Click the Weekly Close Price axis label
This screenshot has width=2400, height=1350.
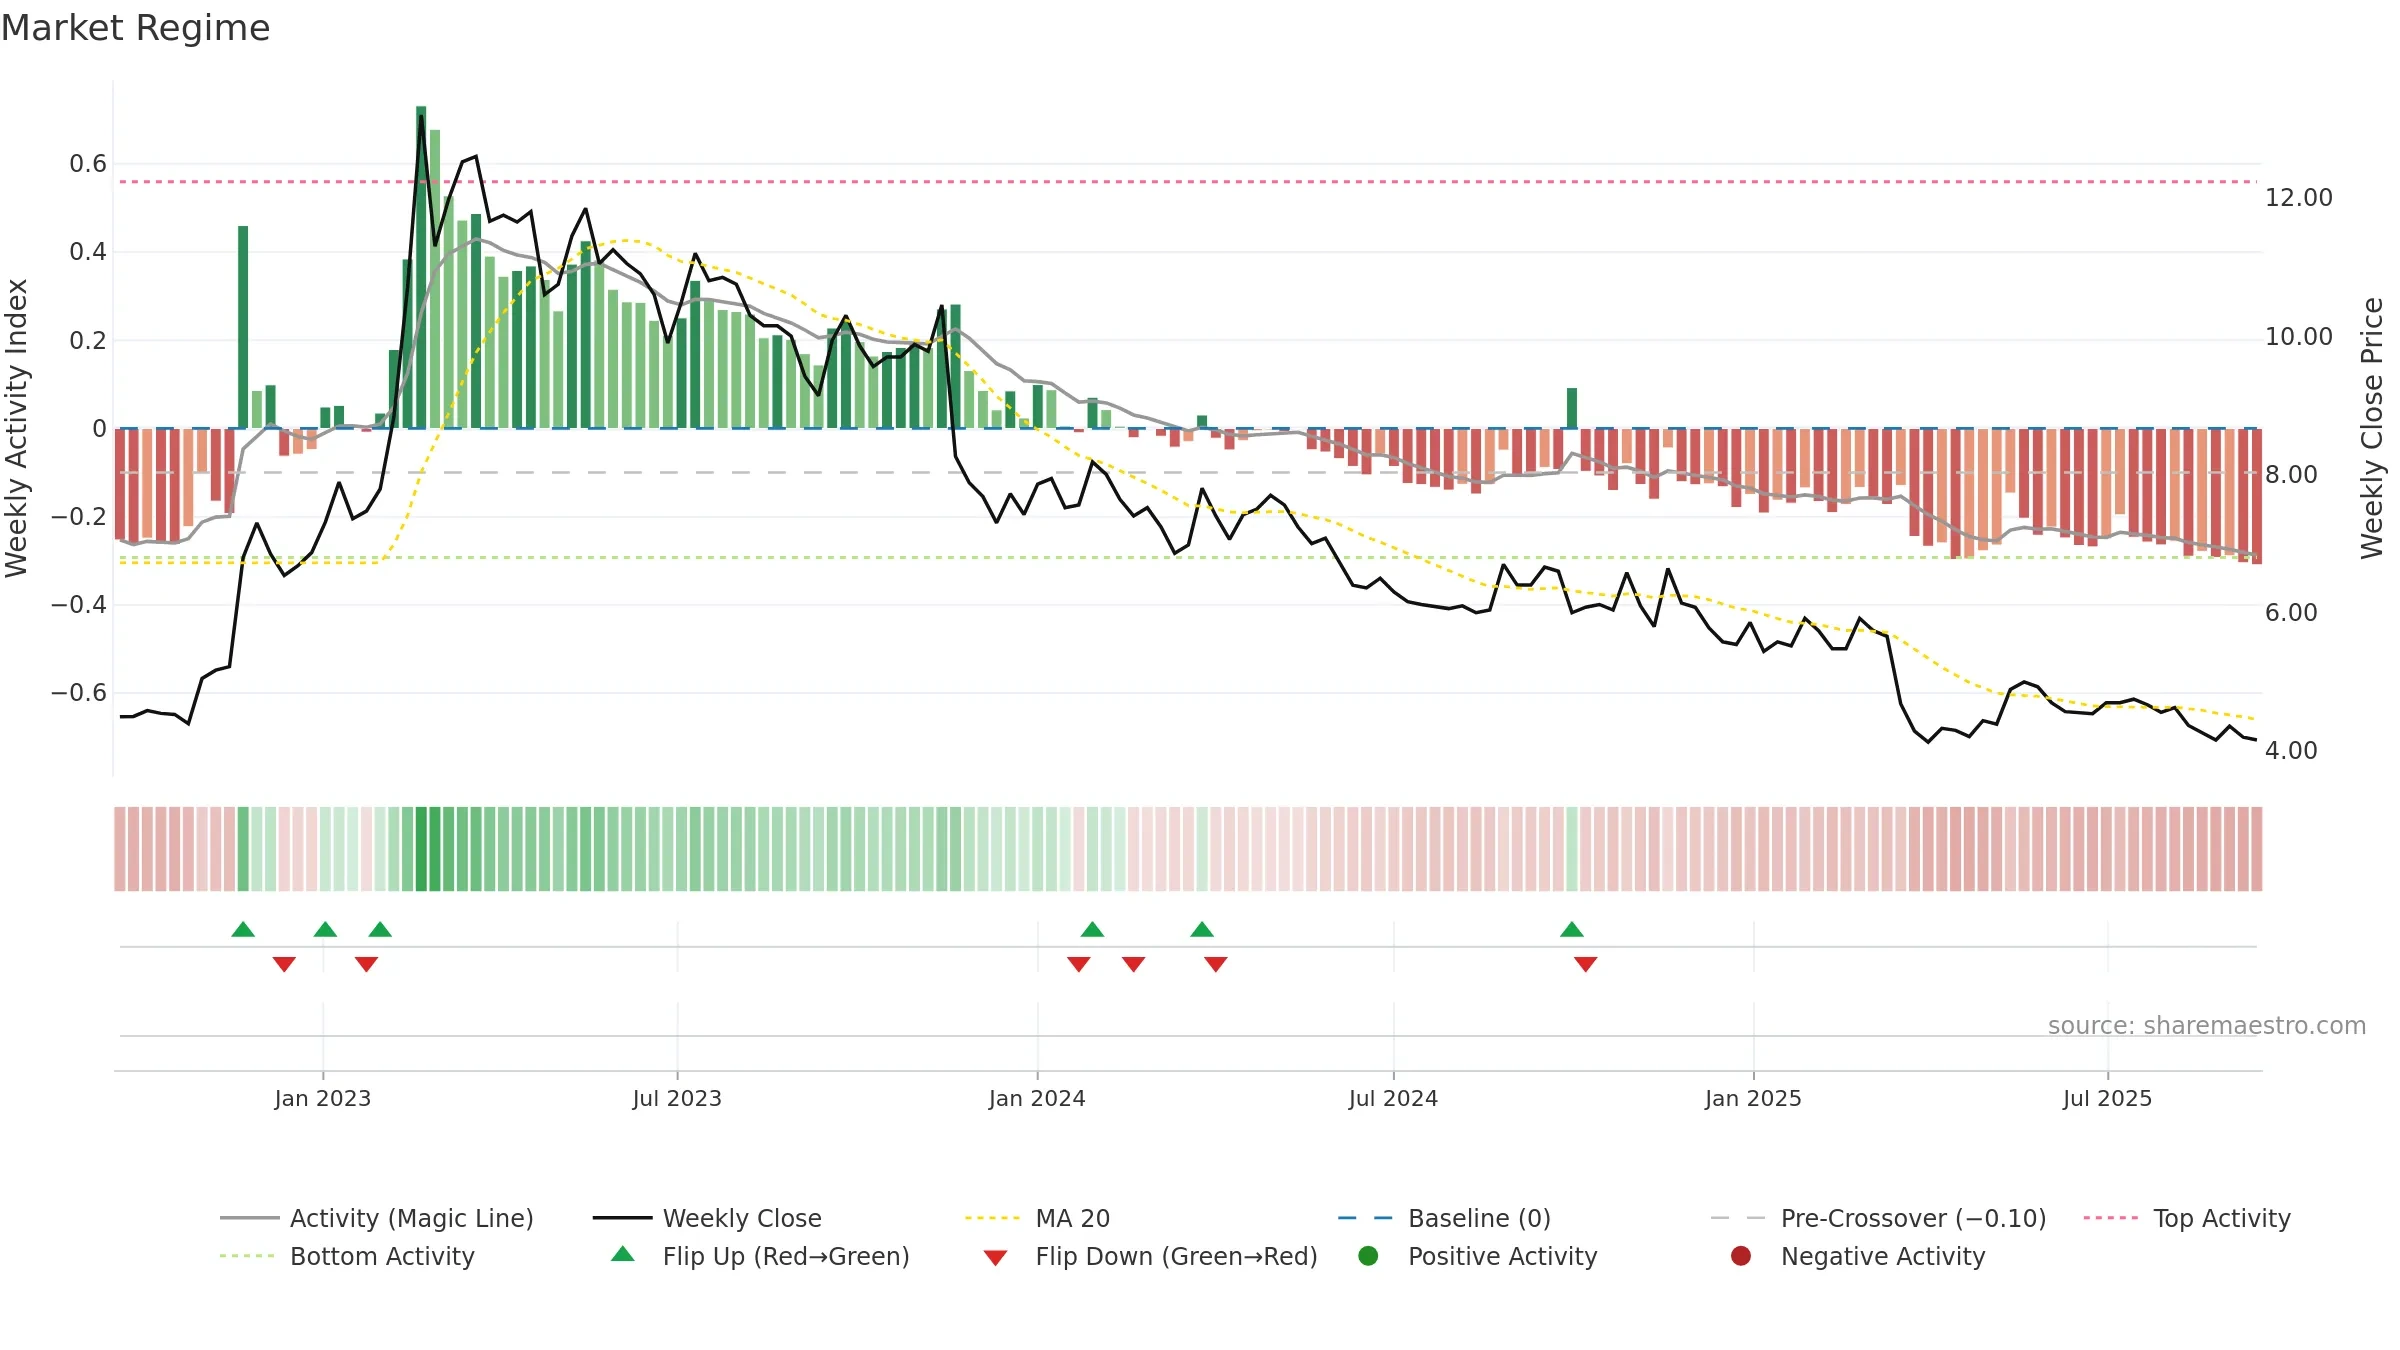click(x=2372, y=428)
